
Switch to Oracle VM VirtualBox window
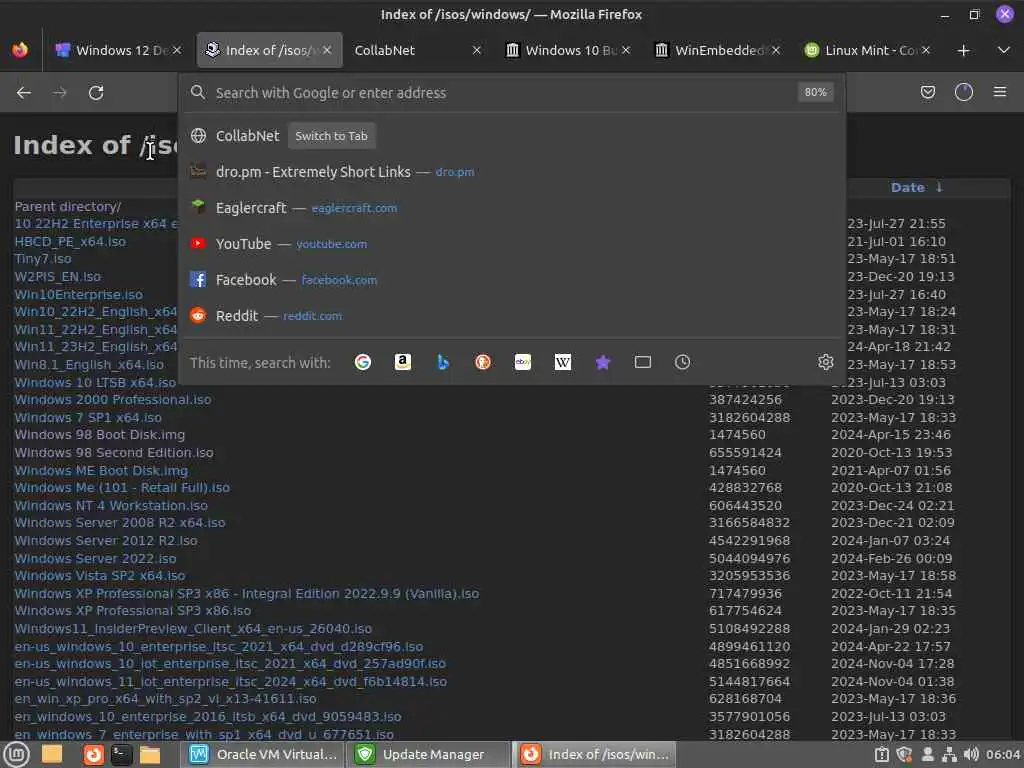coord(263,755)
